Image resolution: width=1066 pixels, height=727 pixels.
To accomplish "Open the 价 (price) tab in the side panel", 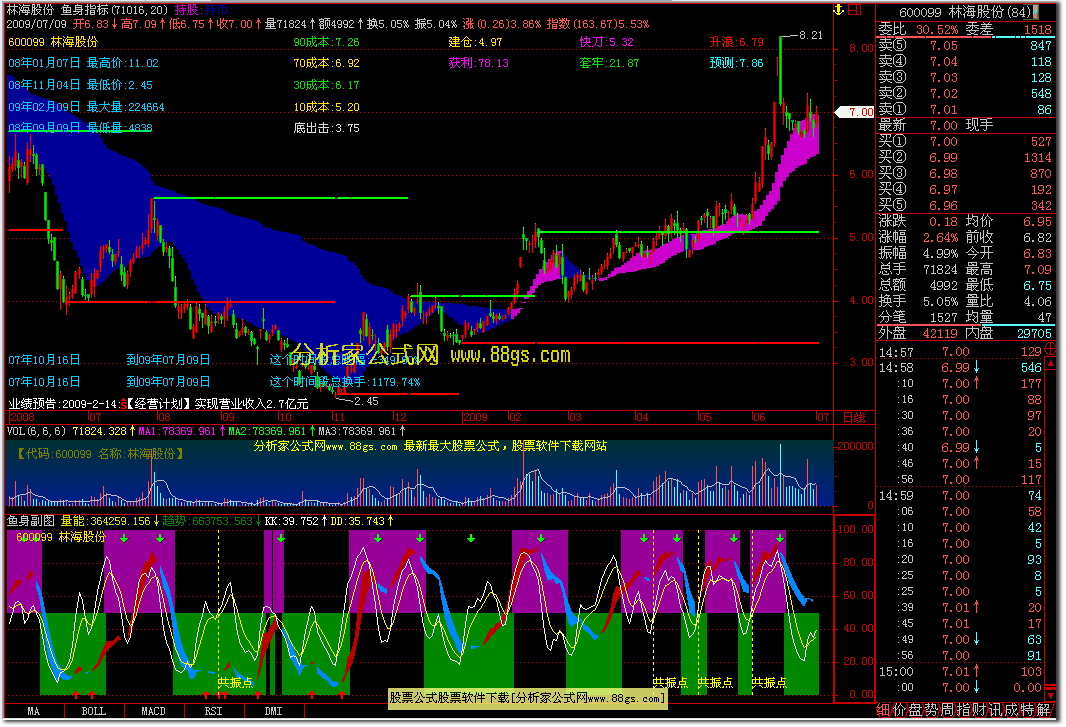I will (x=899, y=710).
